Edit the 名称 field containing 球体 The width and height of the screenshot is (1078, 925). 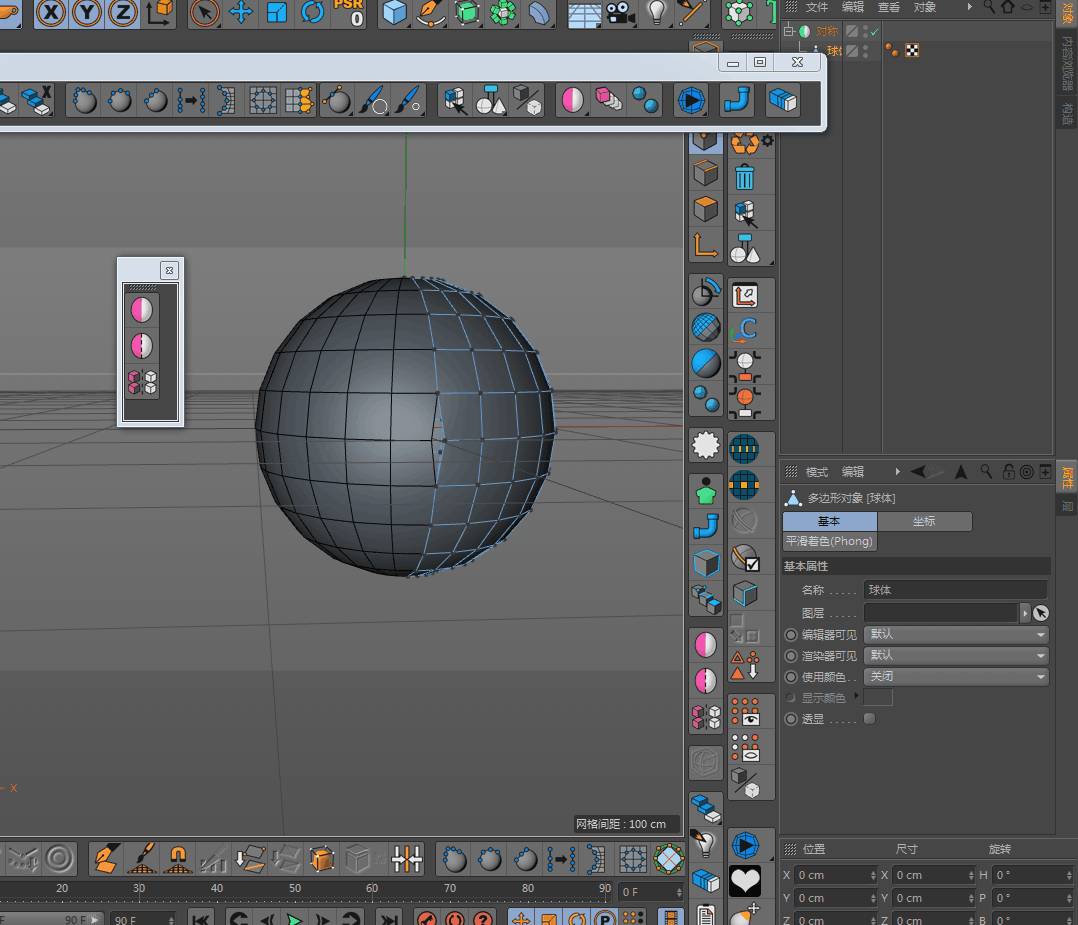coord(956,590)
